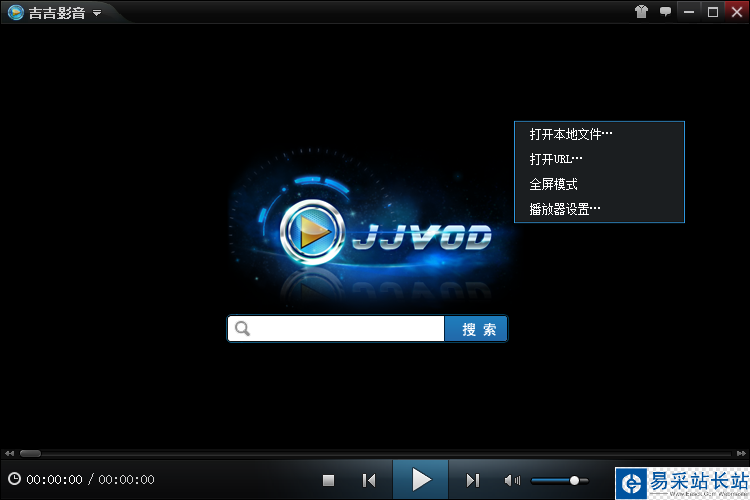750x500 pixels.
Task: Mute audio with the speaker icon
Action: click(512, 480)
